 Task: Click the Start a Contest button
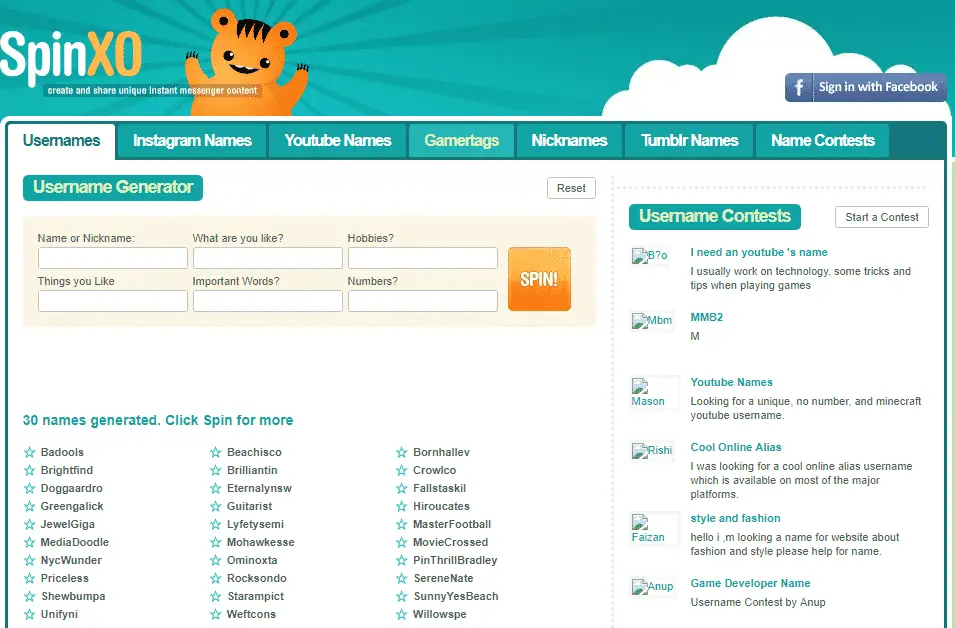(881, 217)
